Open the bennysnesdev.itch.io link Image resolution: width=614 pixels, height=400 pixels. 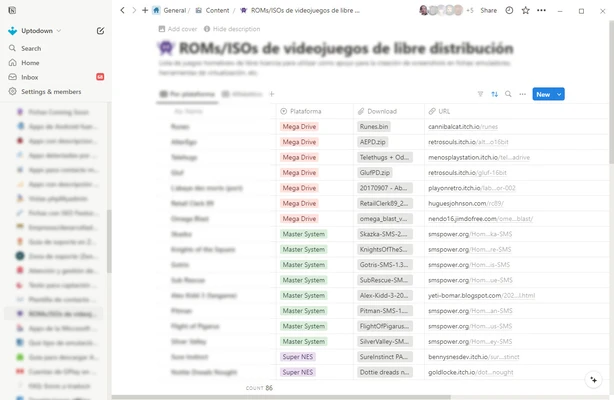(x=474, y=357)
